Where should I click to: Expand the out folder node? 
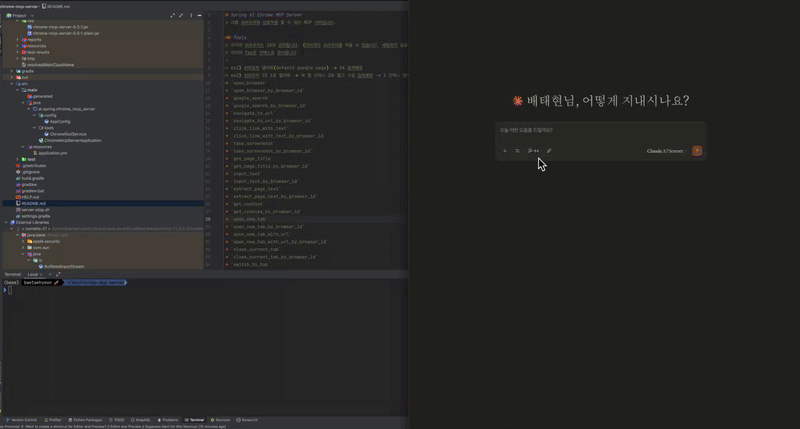coord(12,77)
